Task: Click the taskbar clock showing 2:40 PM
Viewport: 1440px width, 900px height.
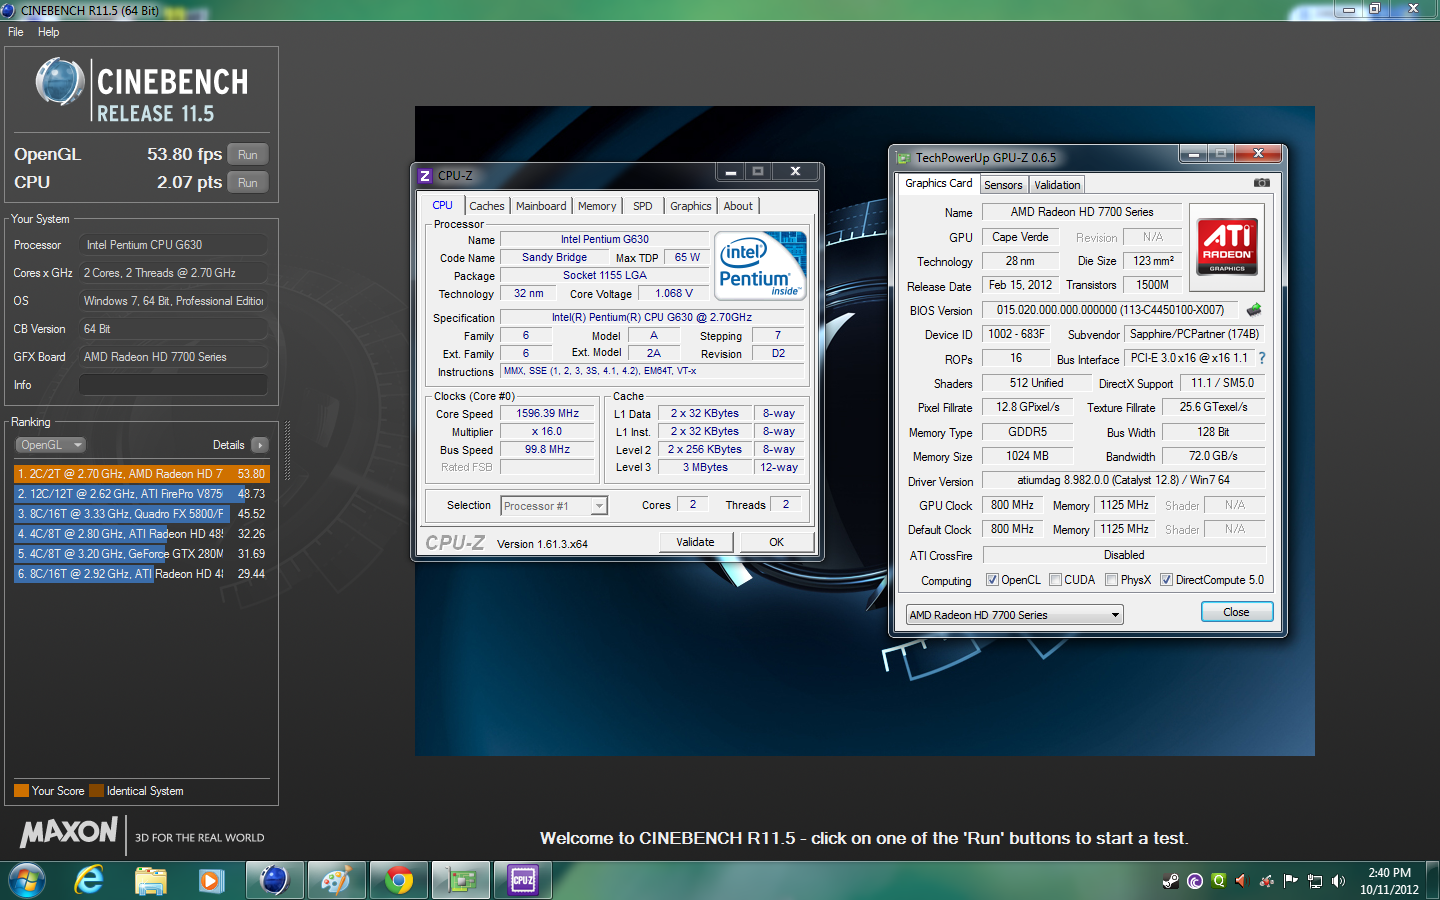Action: tap(1389, 881)
